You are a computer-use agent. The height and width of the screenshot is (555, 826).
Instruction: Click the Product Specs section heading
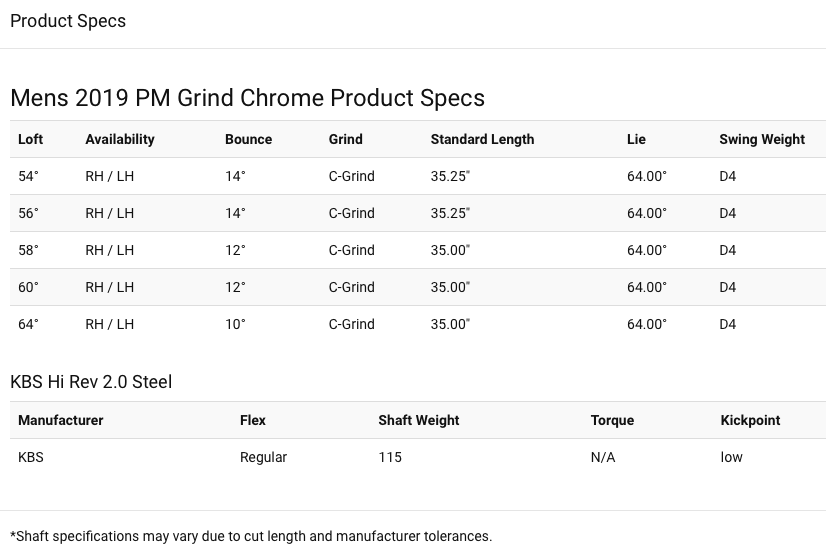pos(68,21)
